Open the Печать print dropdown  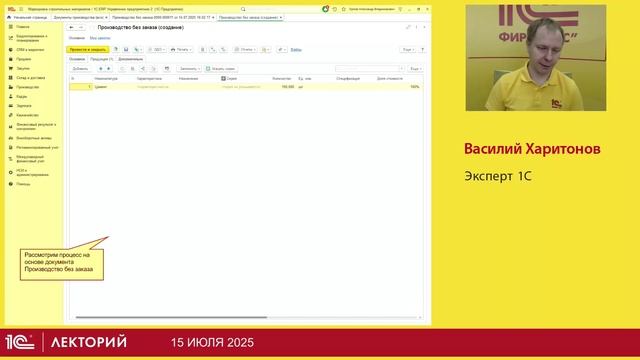click(x=181, y=49)
